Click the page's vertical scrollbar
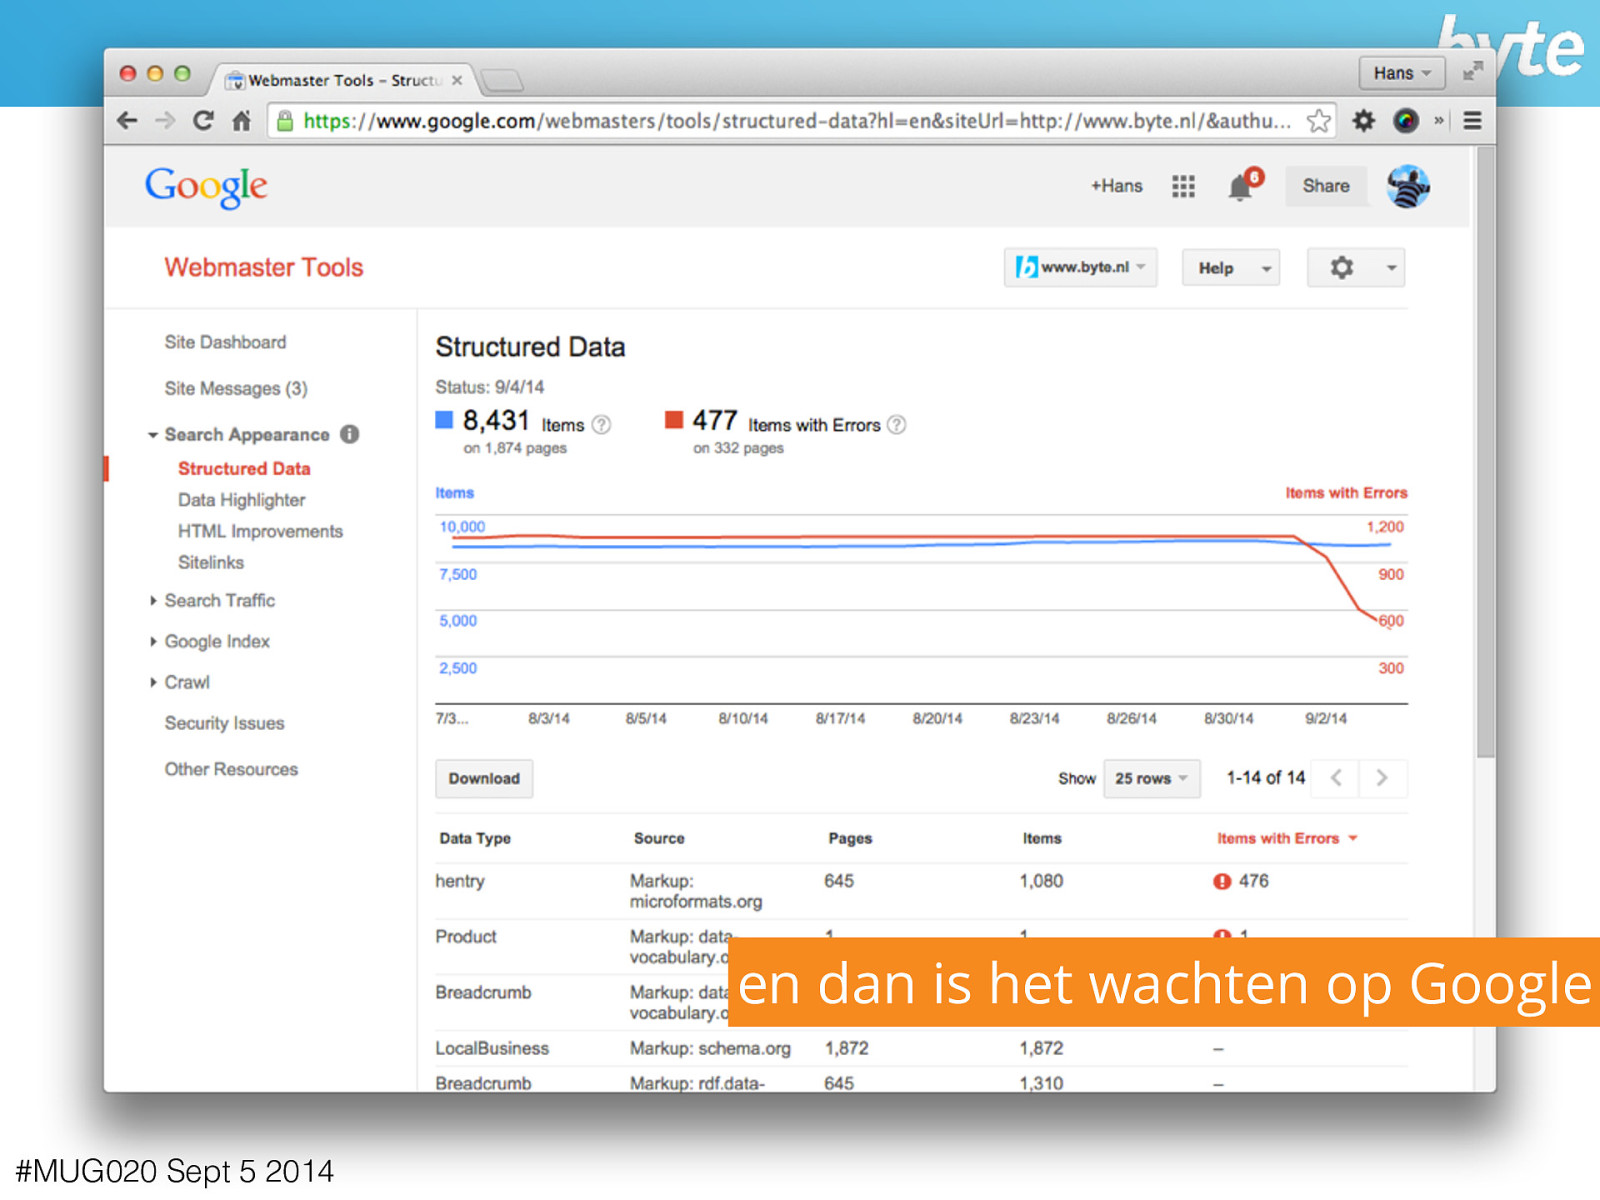 1486,452
